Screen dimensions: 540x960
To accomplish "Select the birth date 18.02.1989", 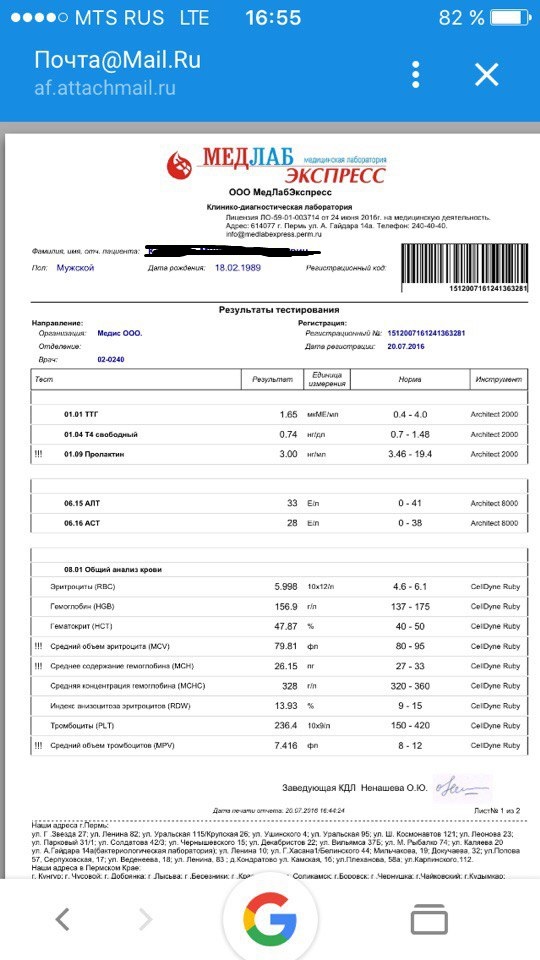I will click(x=239, y=268).
